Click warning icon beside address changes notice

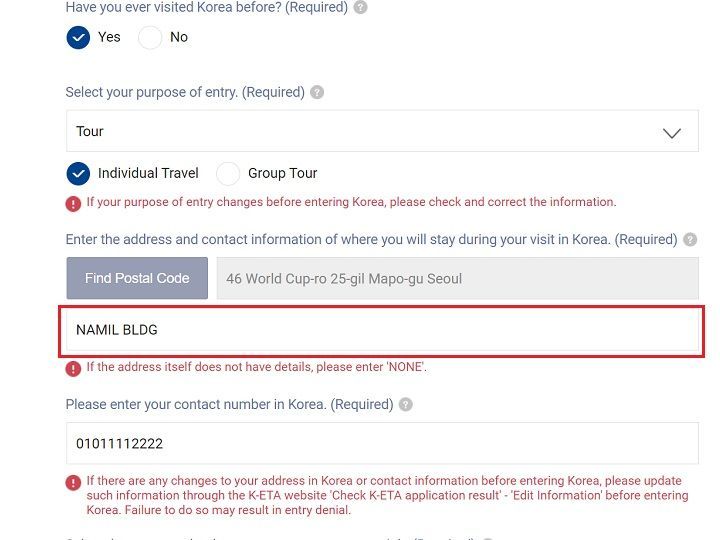pyautogui.click(x=73, y=482)
